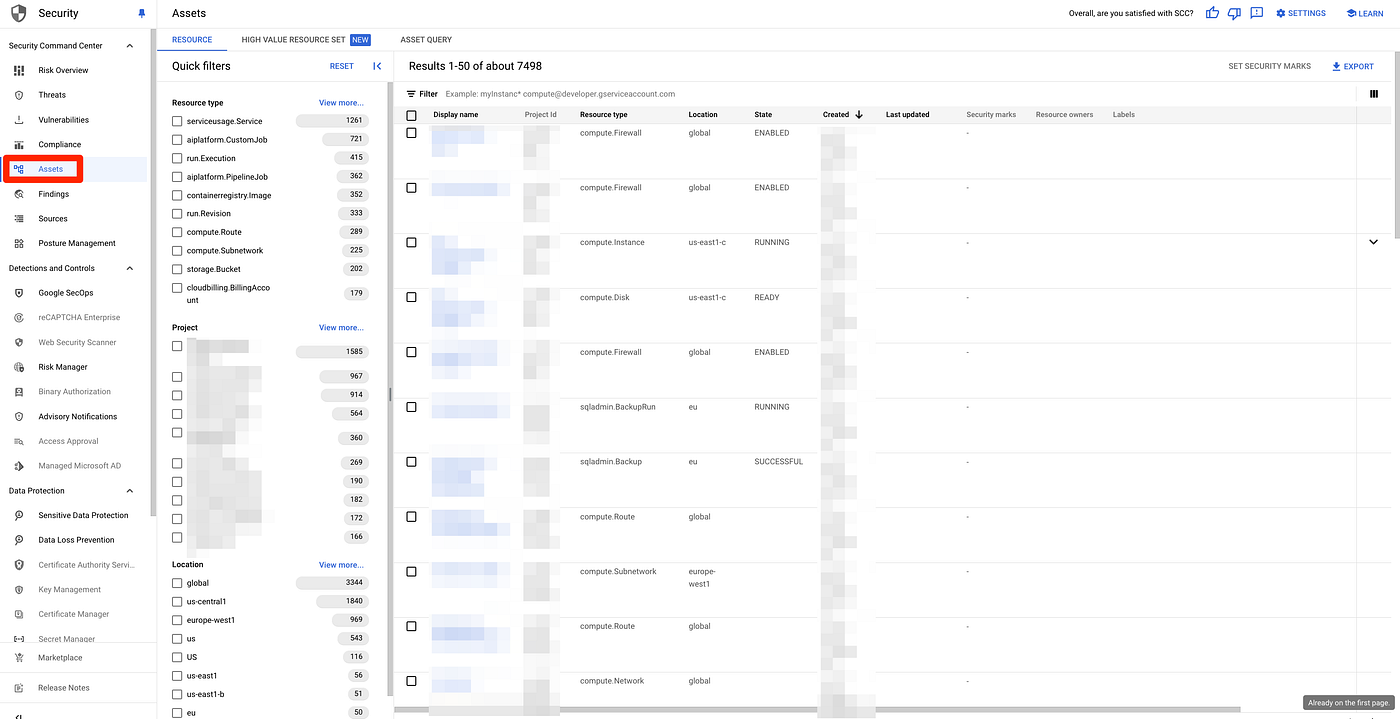Give thumbs up satisfaction feedback
This screenshot has height=719, width=1400.
1212,13
